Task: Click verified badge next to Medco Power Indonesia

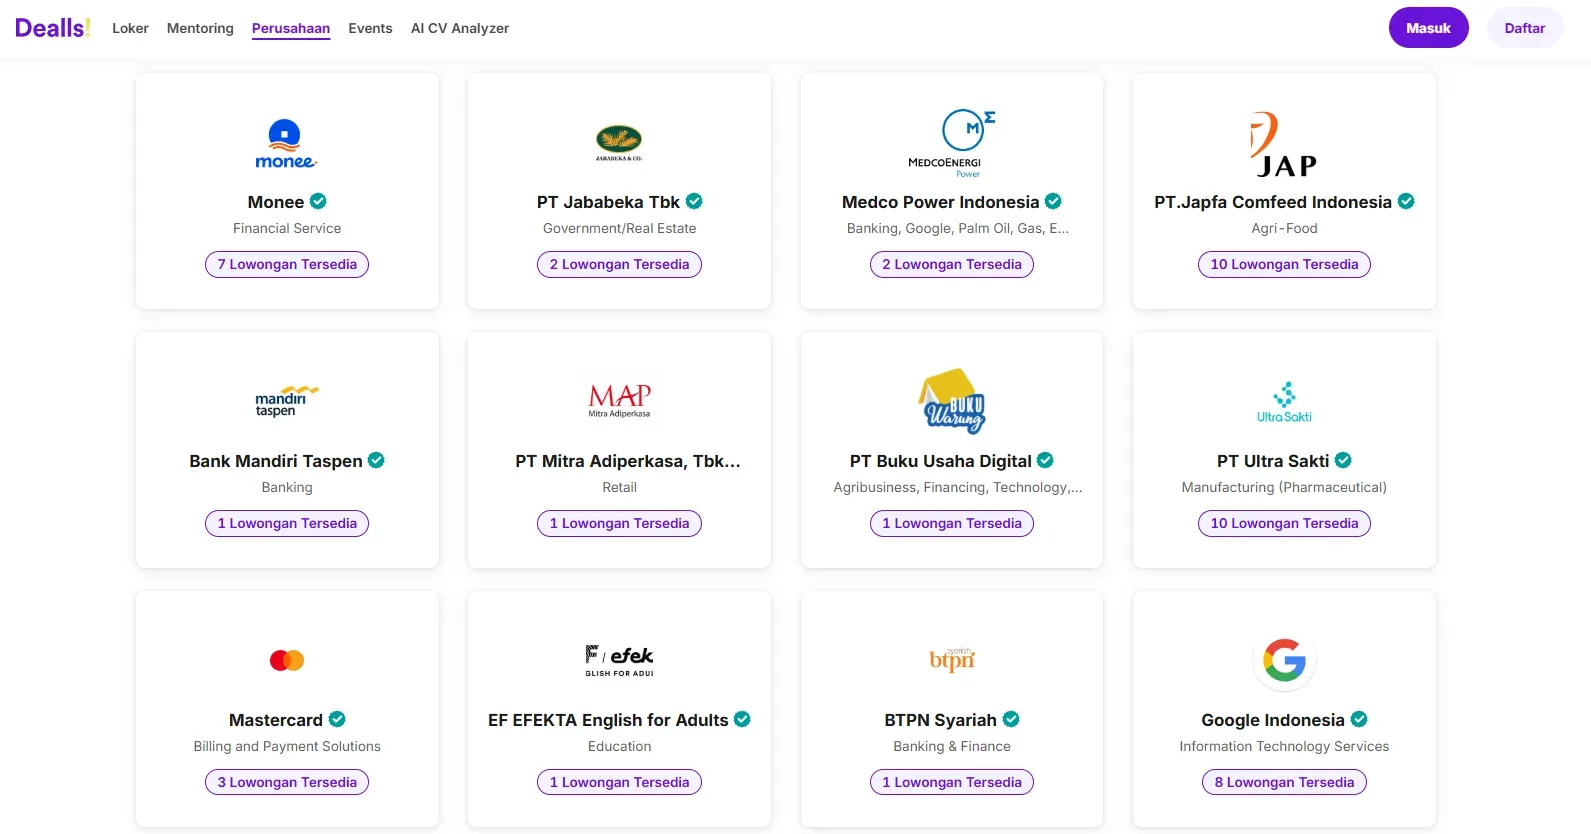Action: tap(1053, 201)
